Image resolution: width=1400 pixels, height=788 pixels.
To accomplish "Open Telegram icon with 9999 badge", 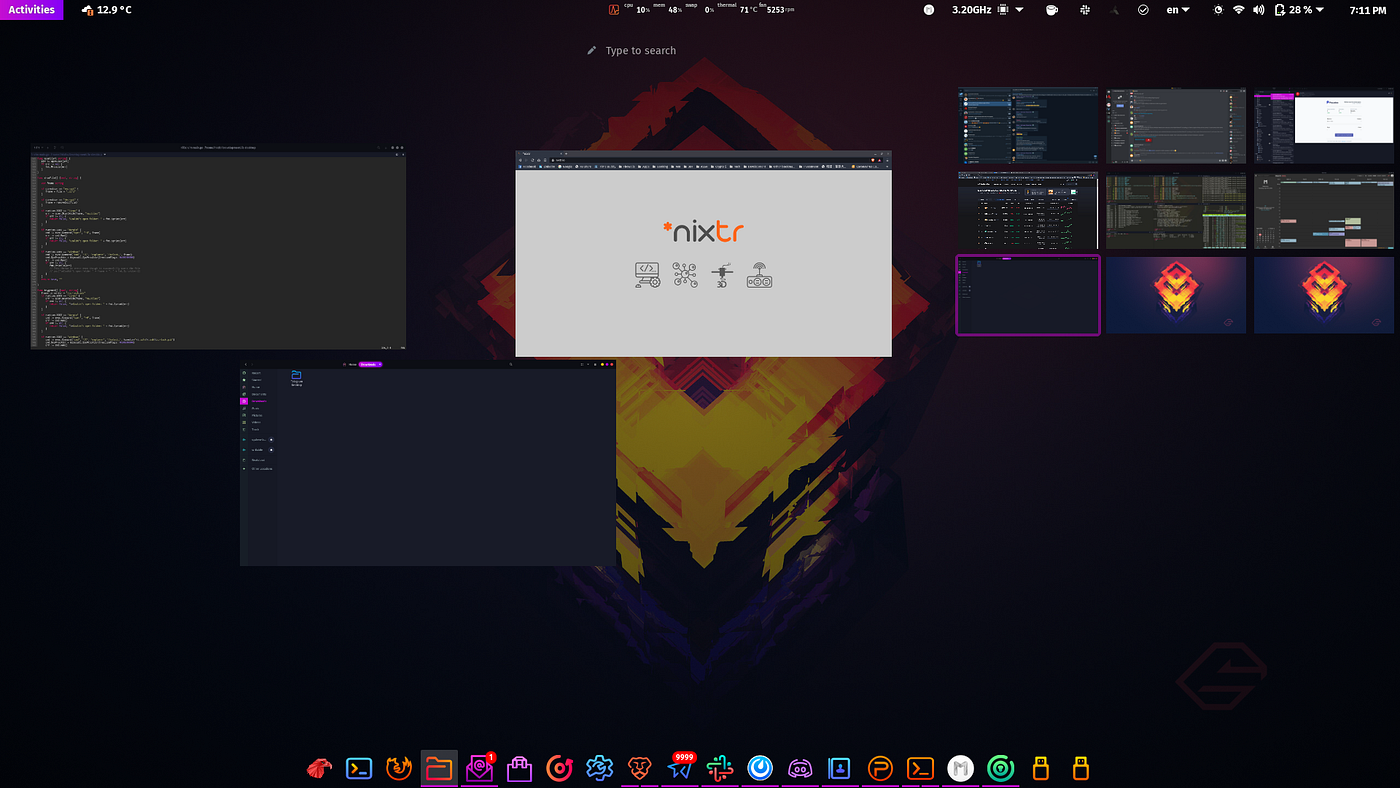I will pyautogui.click(x=681, y=768).
